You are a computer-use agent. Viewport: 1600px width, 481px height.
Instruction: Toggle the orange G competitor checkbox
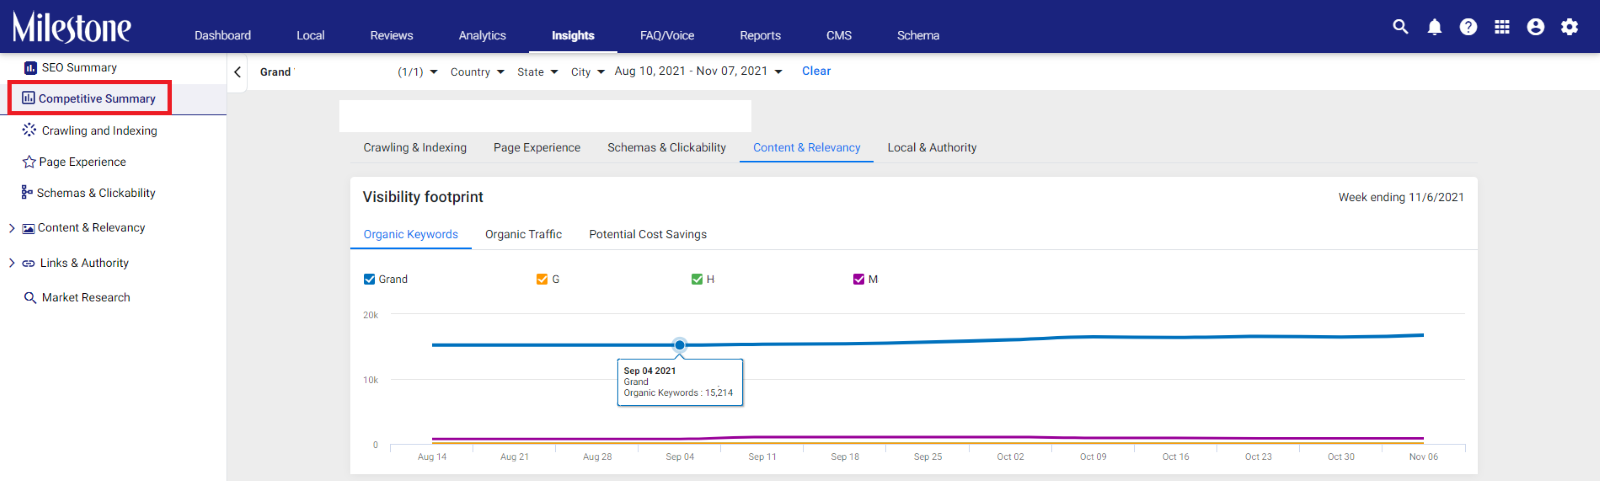542,279
